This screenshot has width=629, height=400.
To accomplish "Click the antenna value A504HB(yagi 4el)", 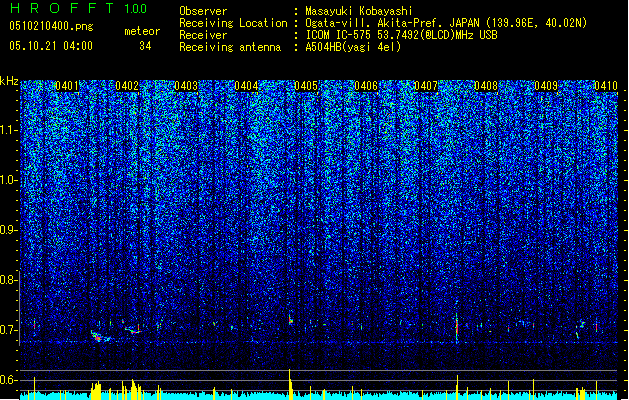I will click(353, 47).
